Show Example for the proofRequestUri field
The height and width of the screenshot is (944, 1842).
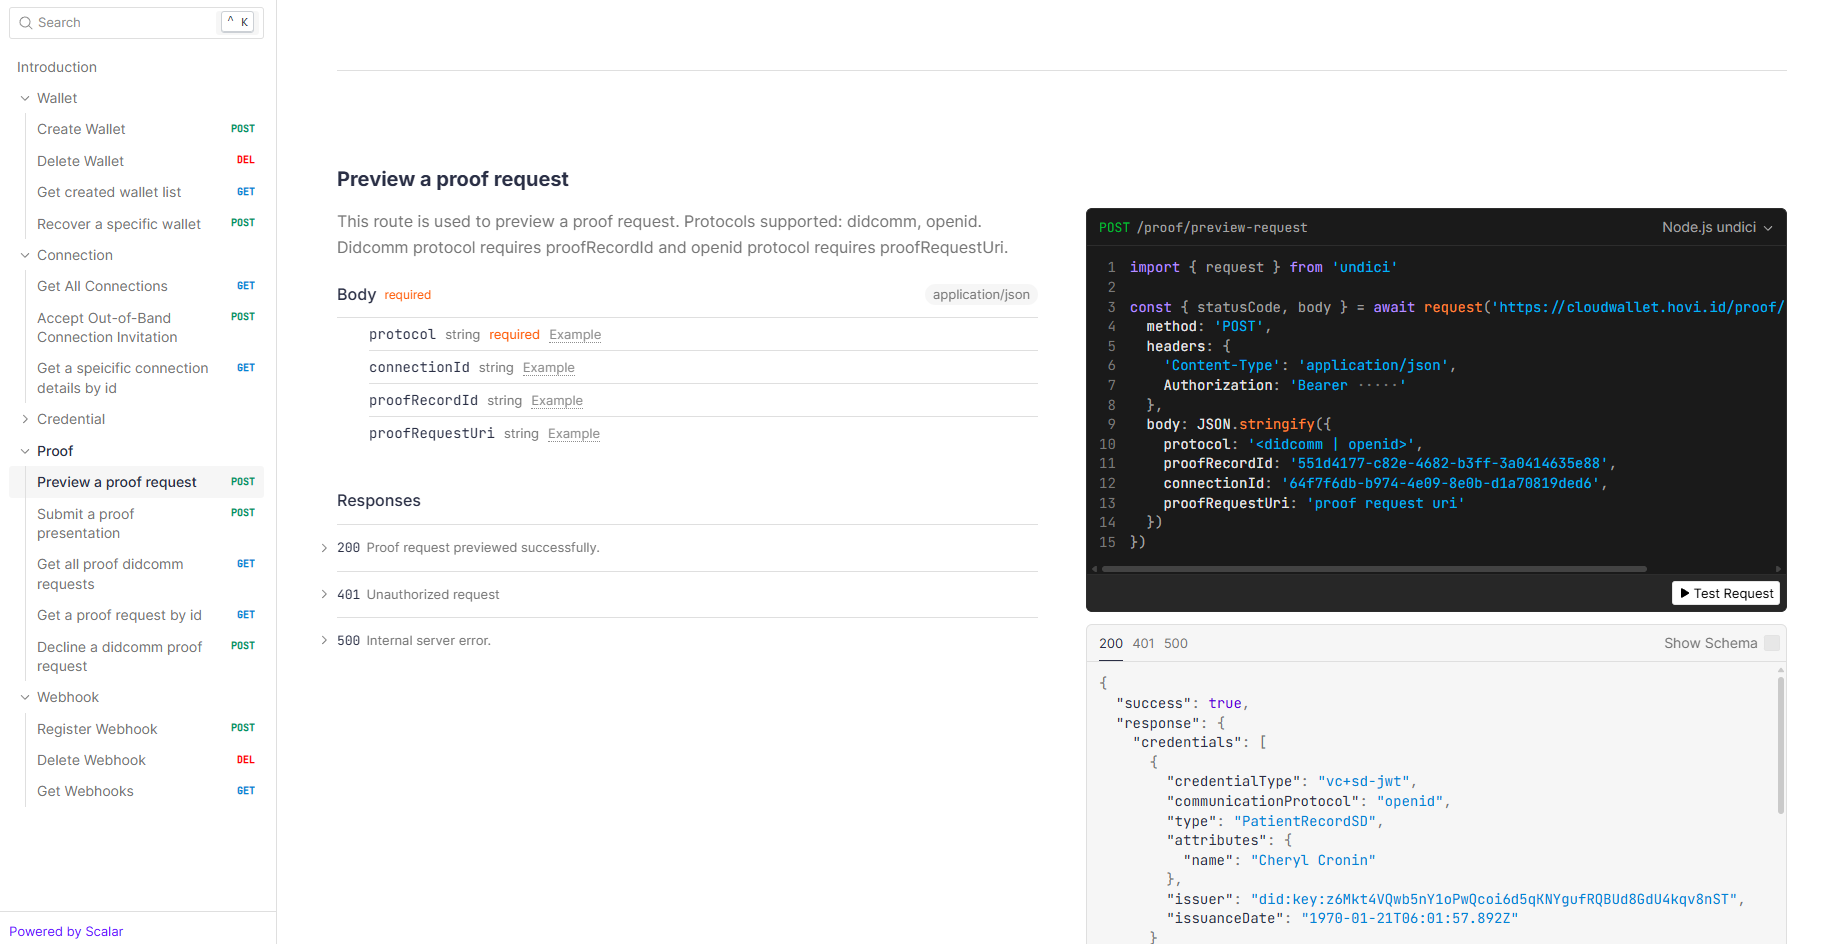click(x=574, y=434)
